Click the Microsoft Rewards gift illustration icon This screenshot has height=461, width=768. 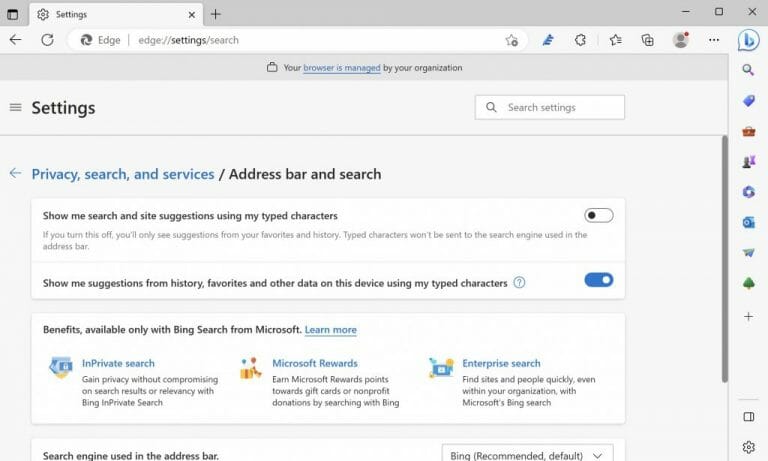(251, 368)
